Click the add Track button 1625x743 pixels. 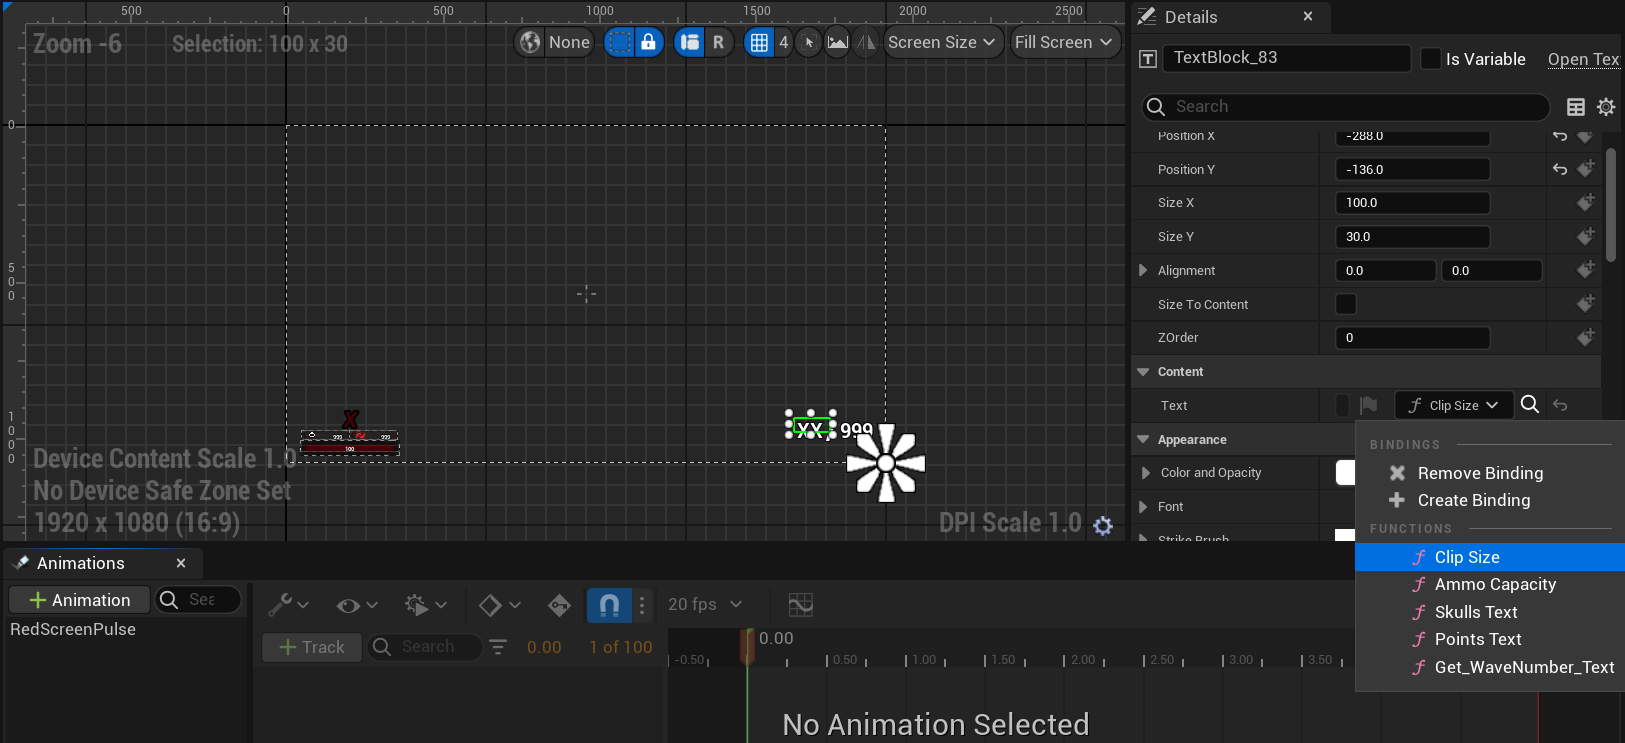pos(312,647)
